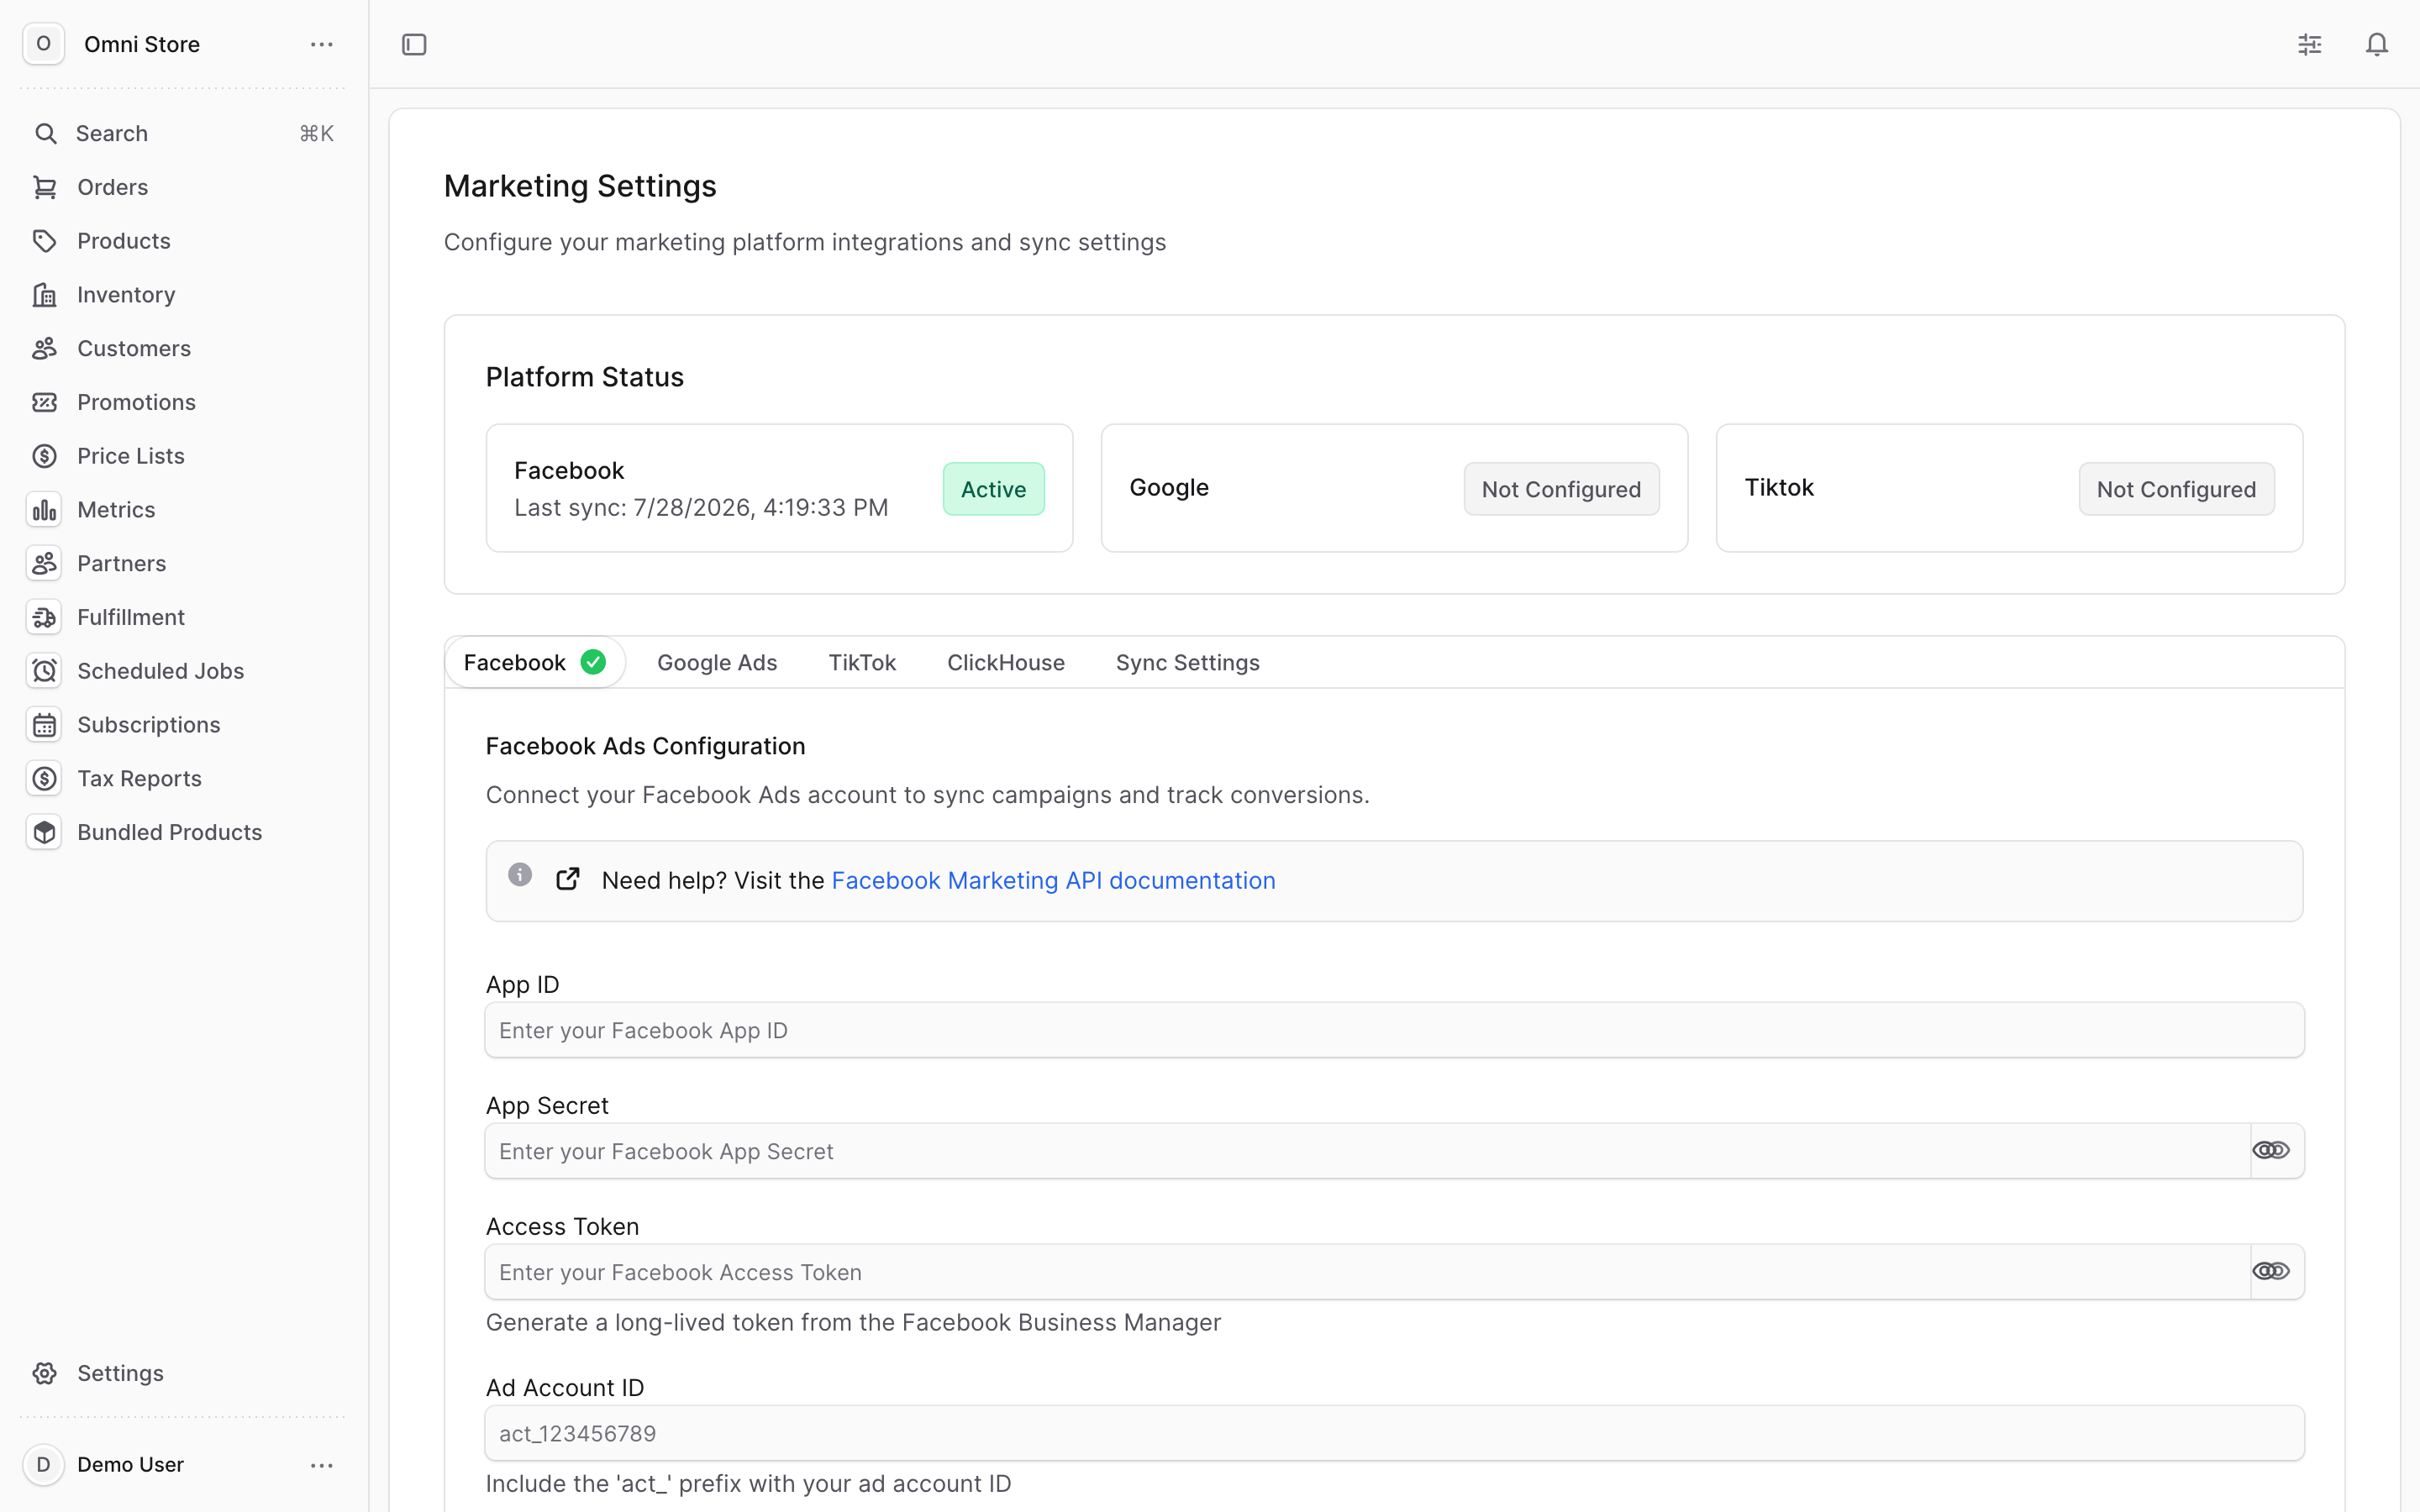The height and width of the screenshot is (1512, 2420).
Task: Open Facebook Marketing API documentation link
Action: point(1053,880)
